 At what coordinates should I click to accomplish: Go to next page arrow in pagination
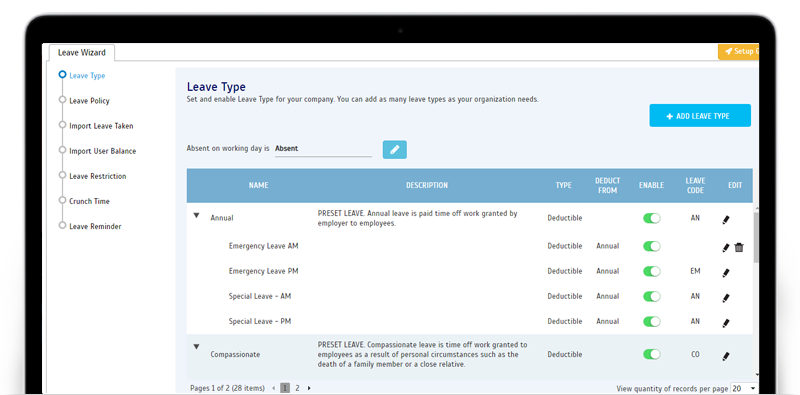click(x=309, y=388)
